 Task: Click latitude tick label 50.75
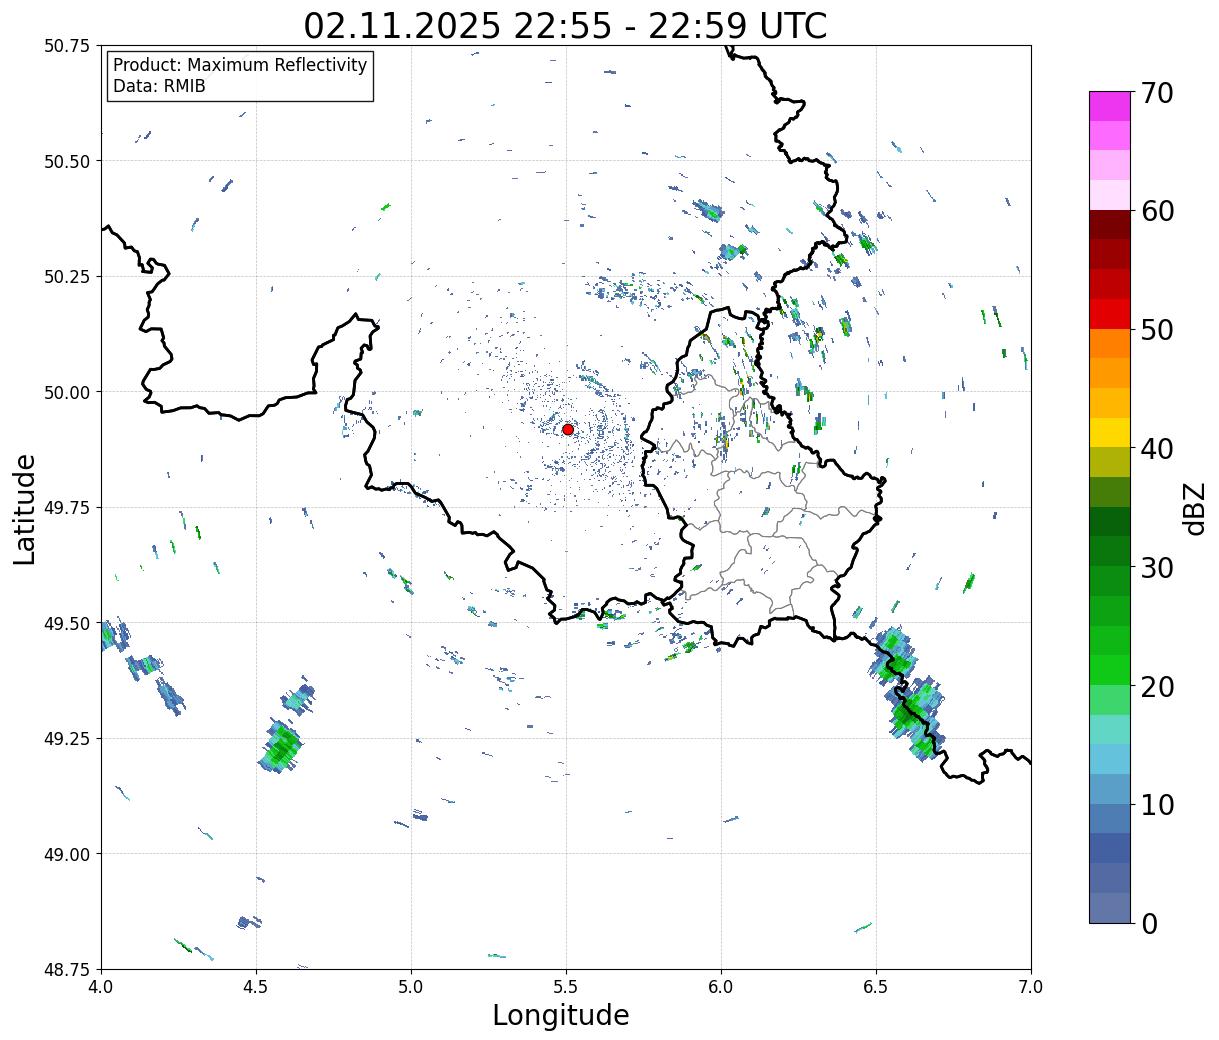[x=67, y=46]
